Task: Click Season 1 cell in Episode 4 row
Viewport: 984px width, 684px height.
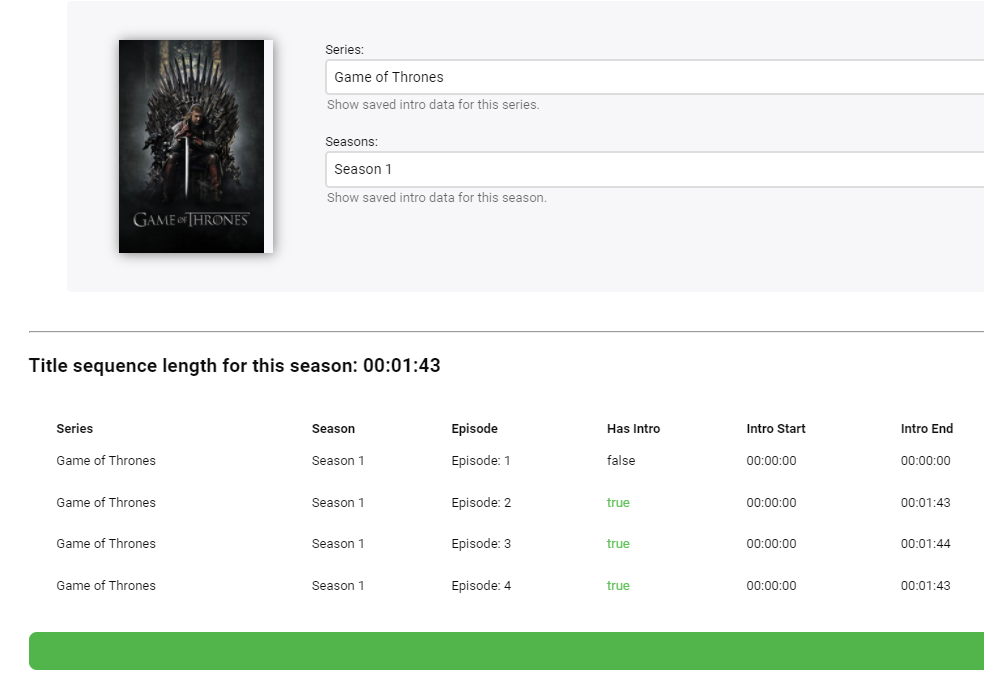Action: point(338,585)
